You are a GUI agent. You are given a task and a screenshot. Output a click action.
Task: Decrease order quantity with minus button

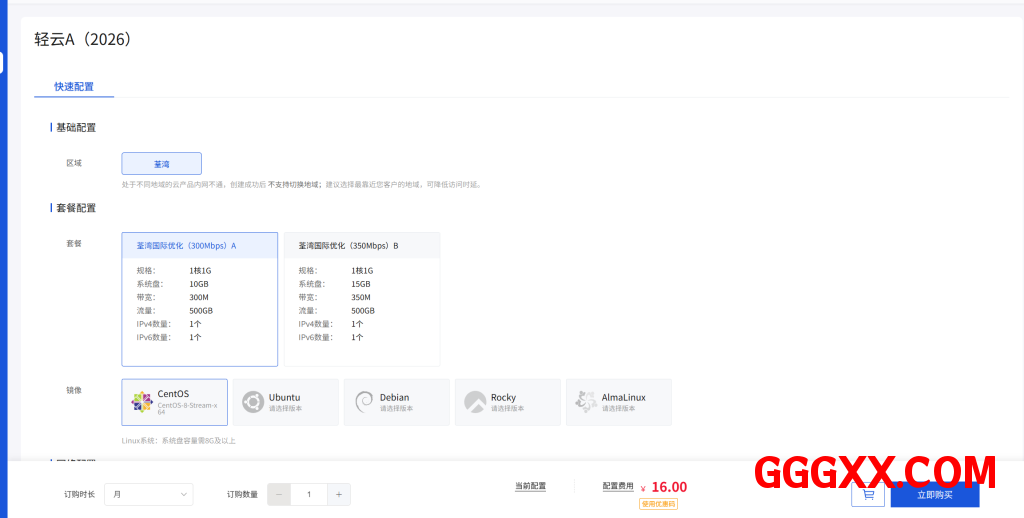[x=279, y=494]
